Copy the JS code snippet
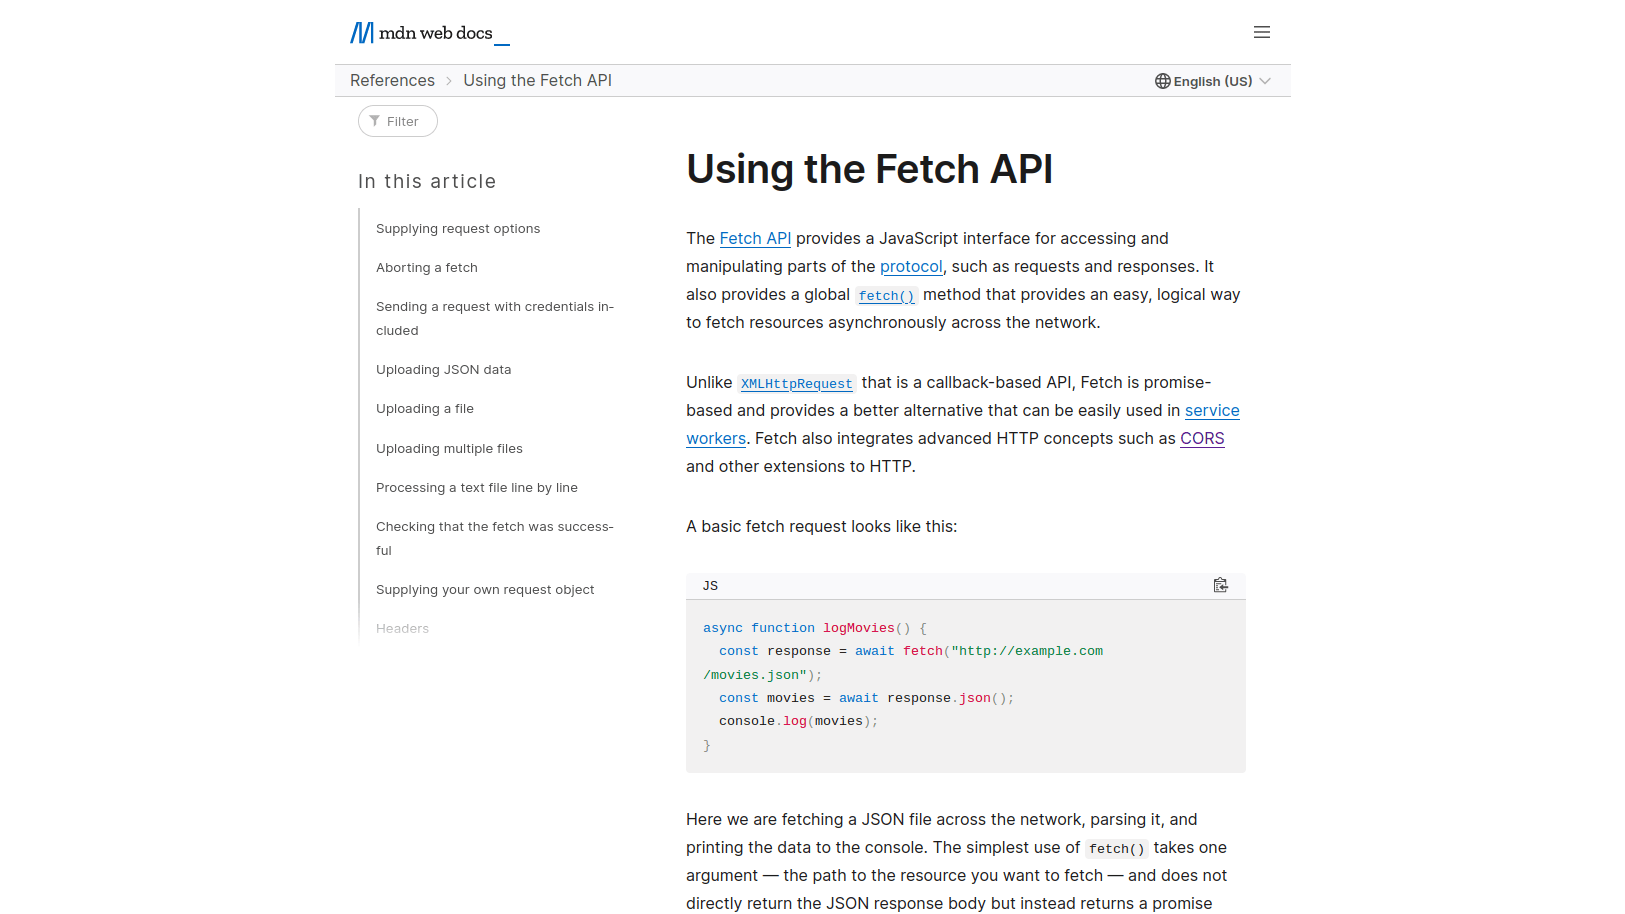Viewport: 1625px width, 914px height. coord(1220,585)
